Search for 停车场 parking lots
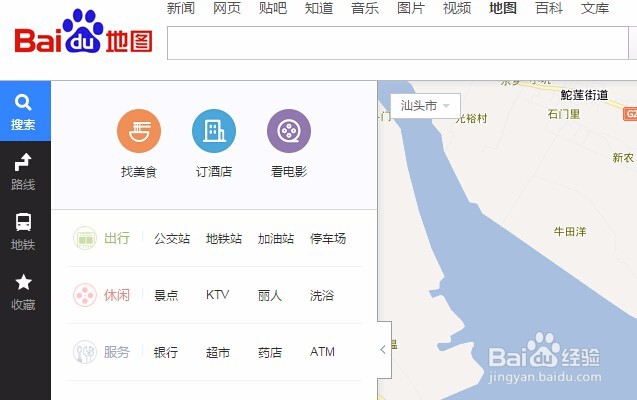This screenshot has height=400, width=637. tap(328, 238)
